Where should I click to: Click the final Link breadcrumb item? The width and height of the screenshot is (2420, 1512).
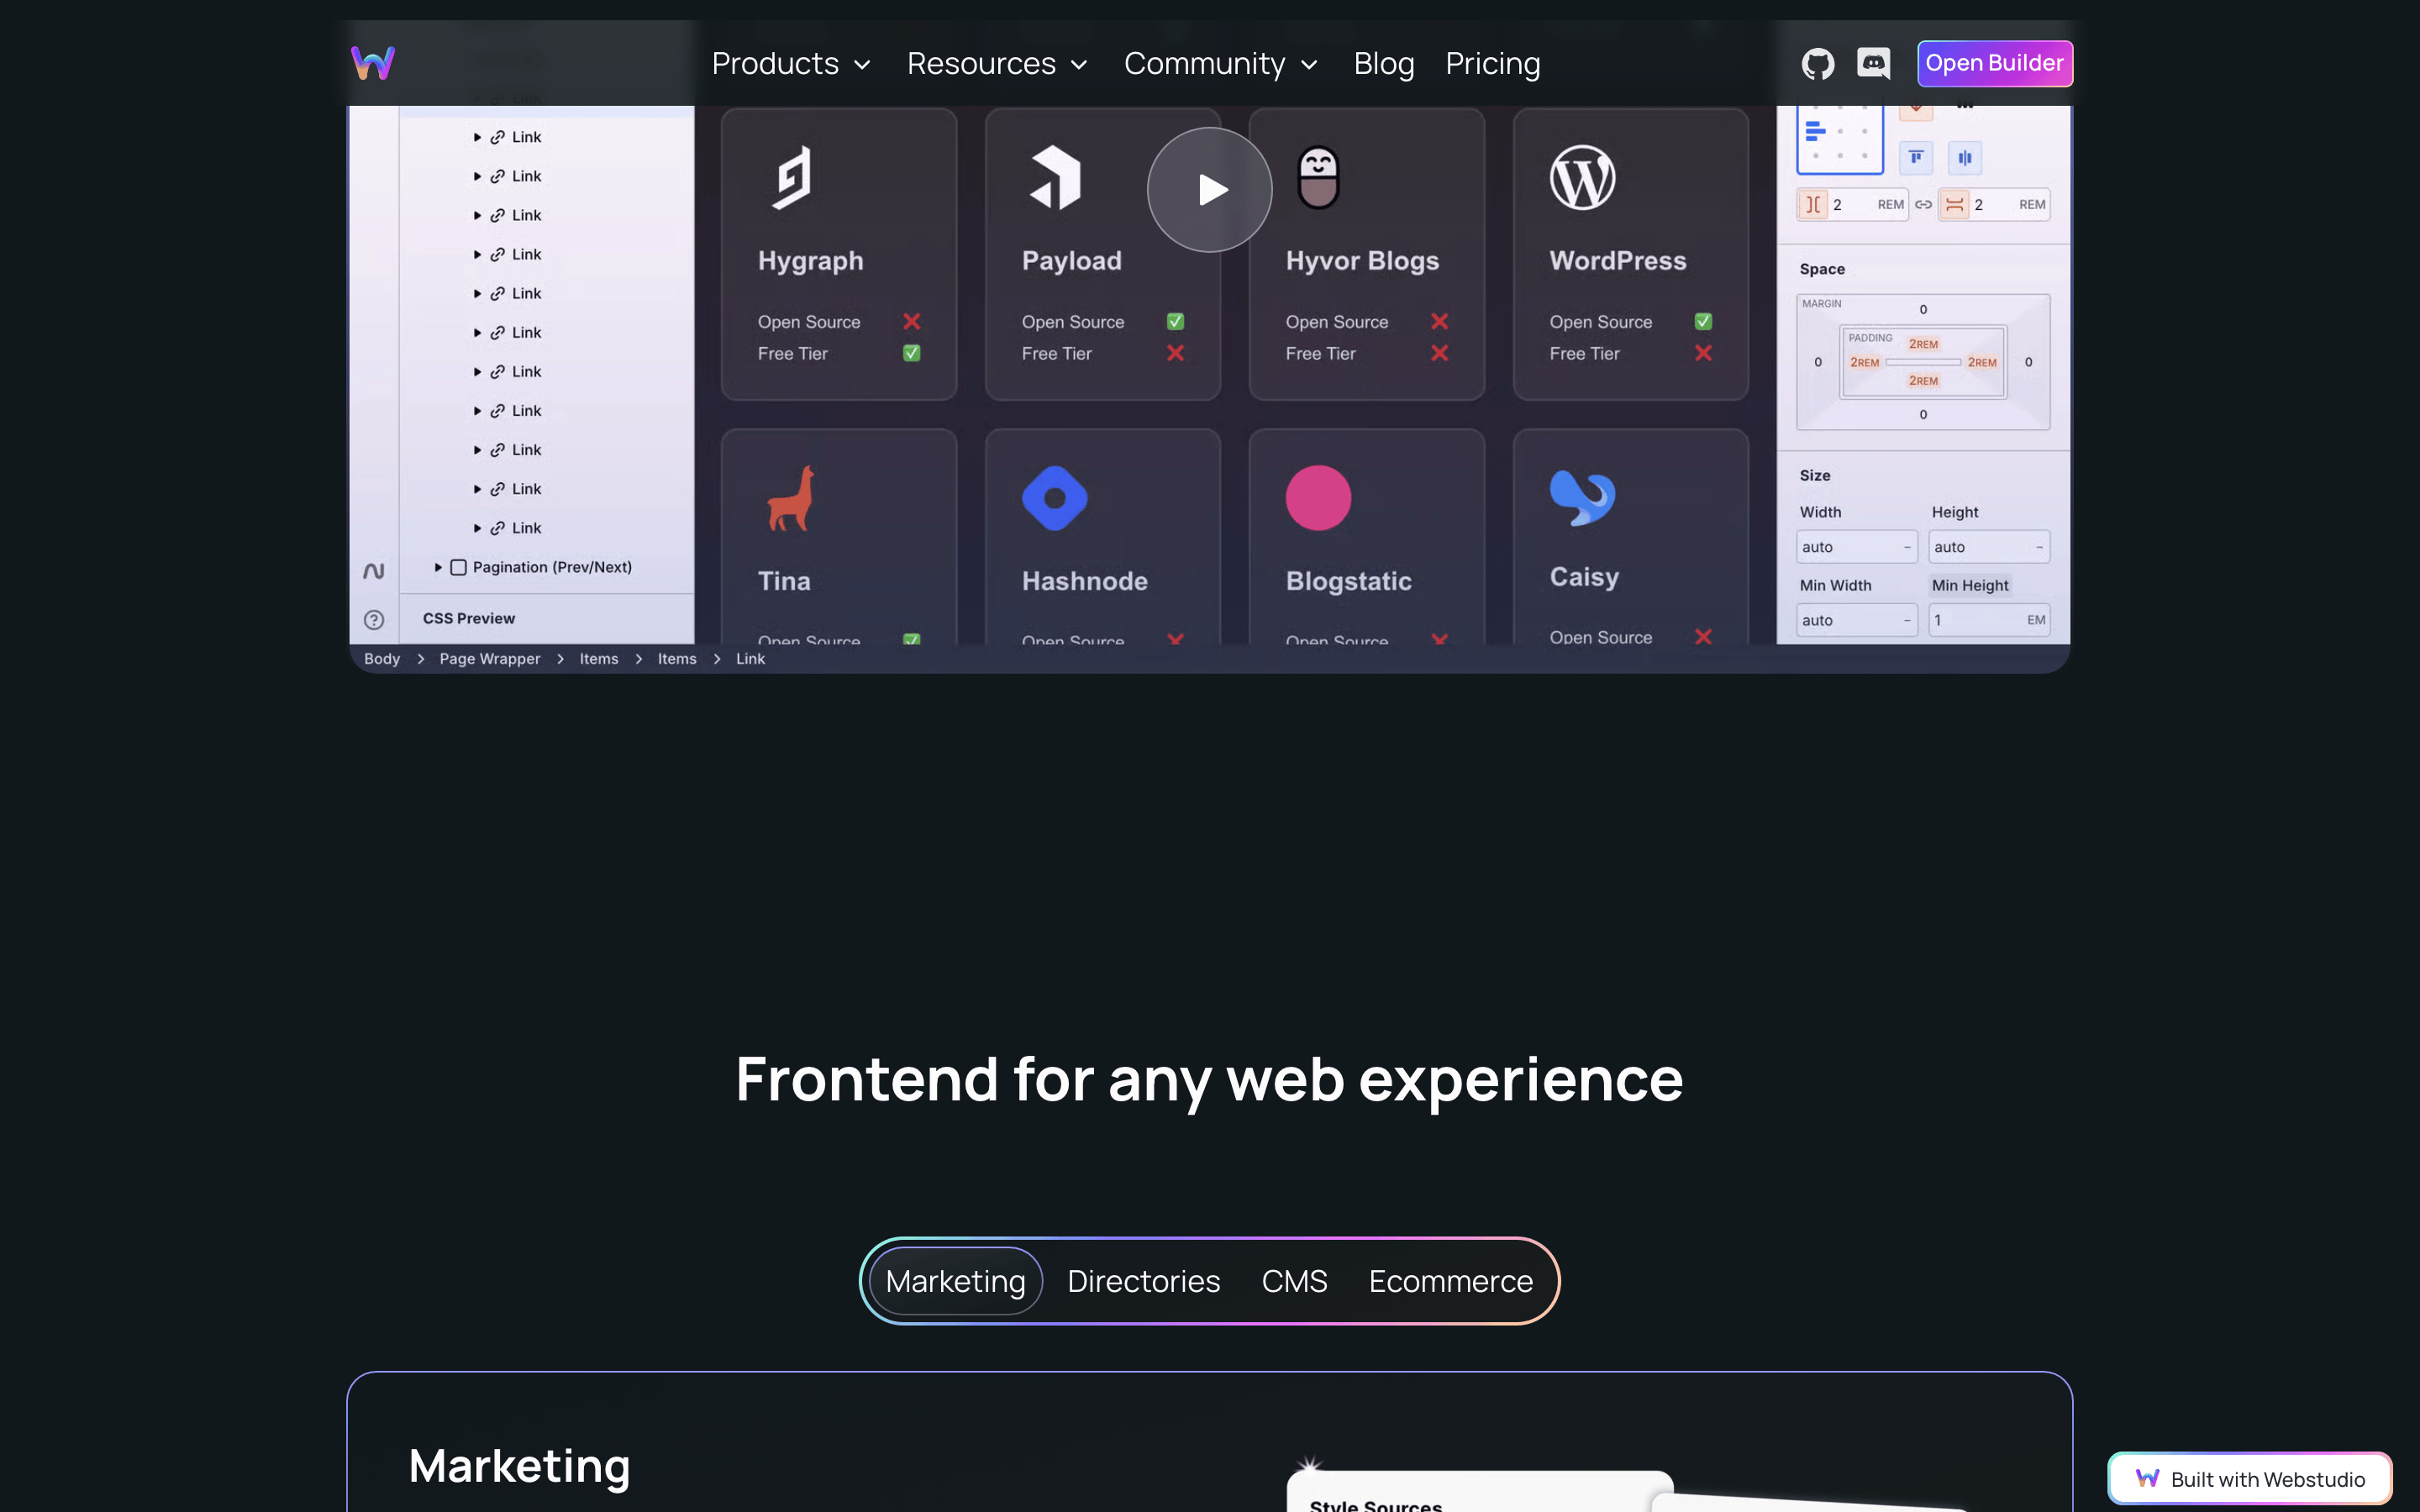pyautogui.click(x=750, y=659)
